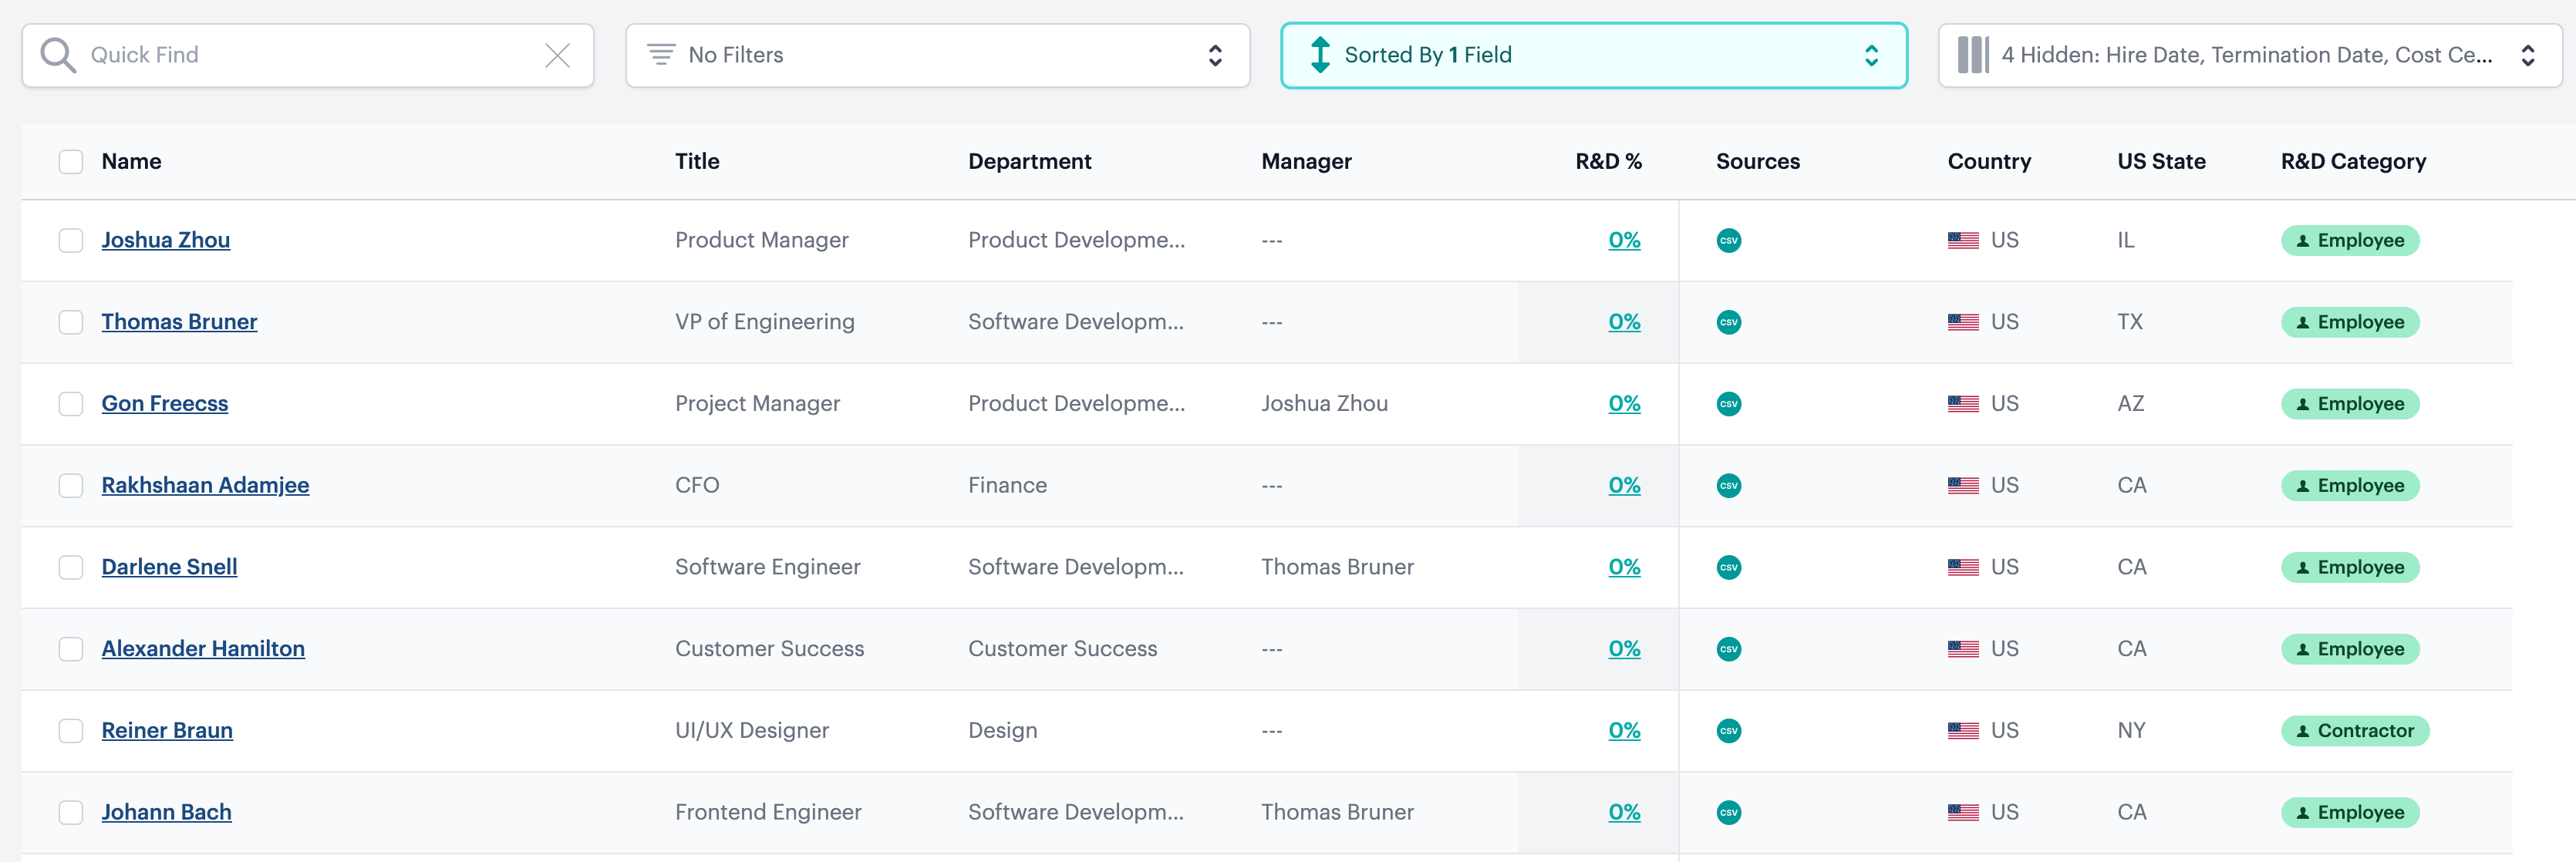This screenshot has height=862, width=2576.
Task: Click the Contractor badge for Reiner Braun
Action: tap(2354, 731)
